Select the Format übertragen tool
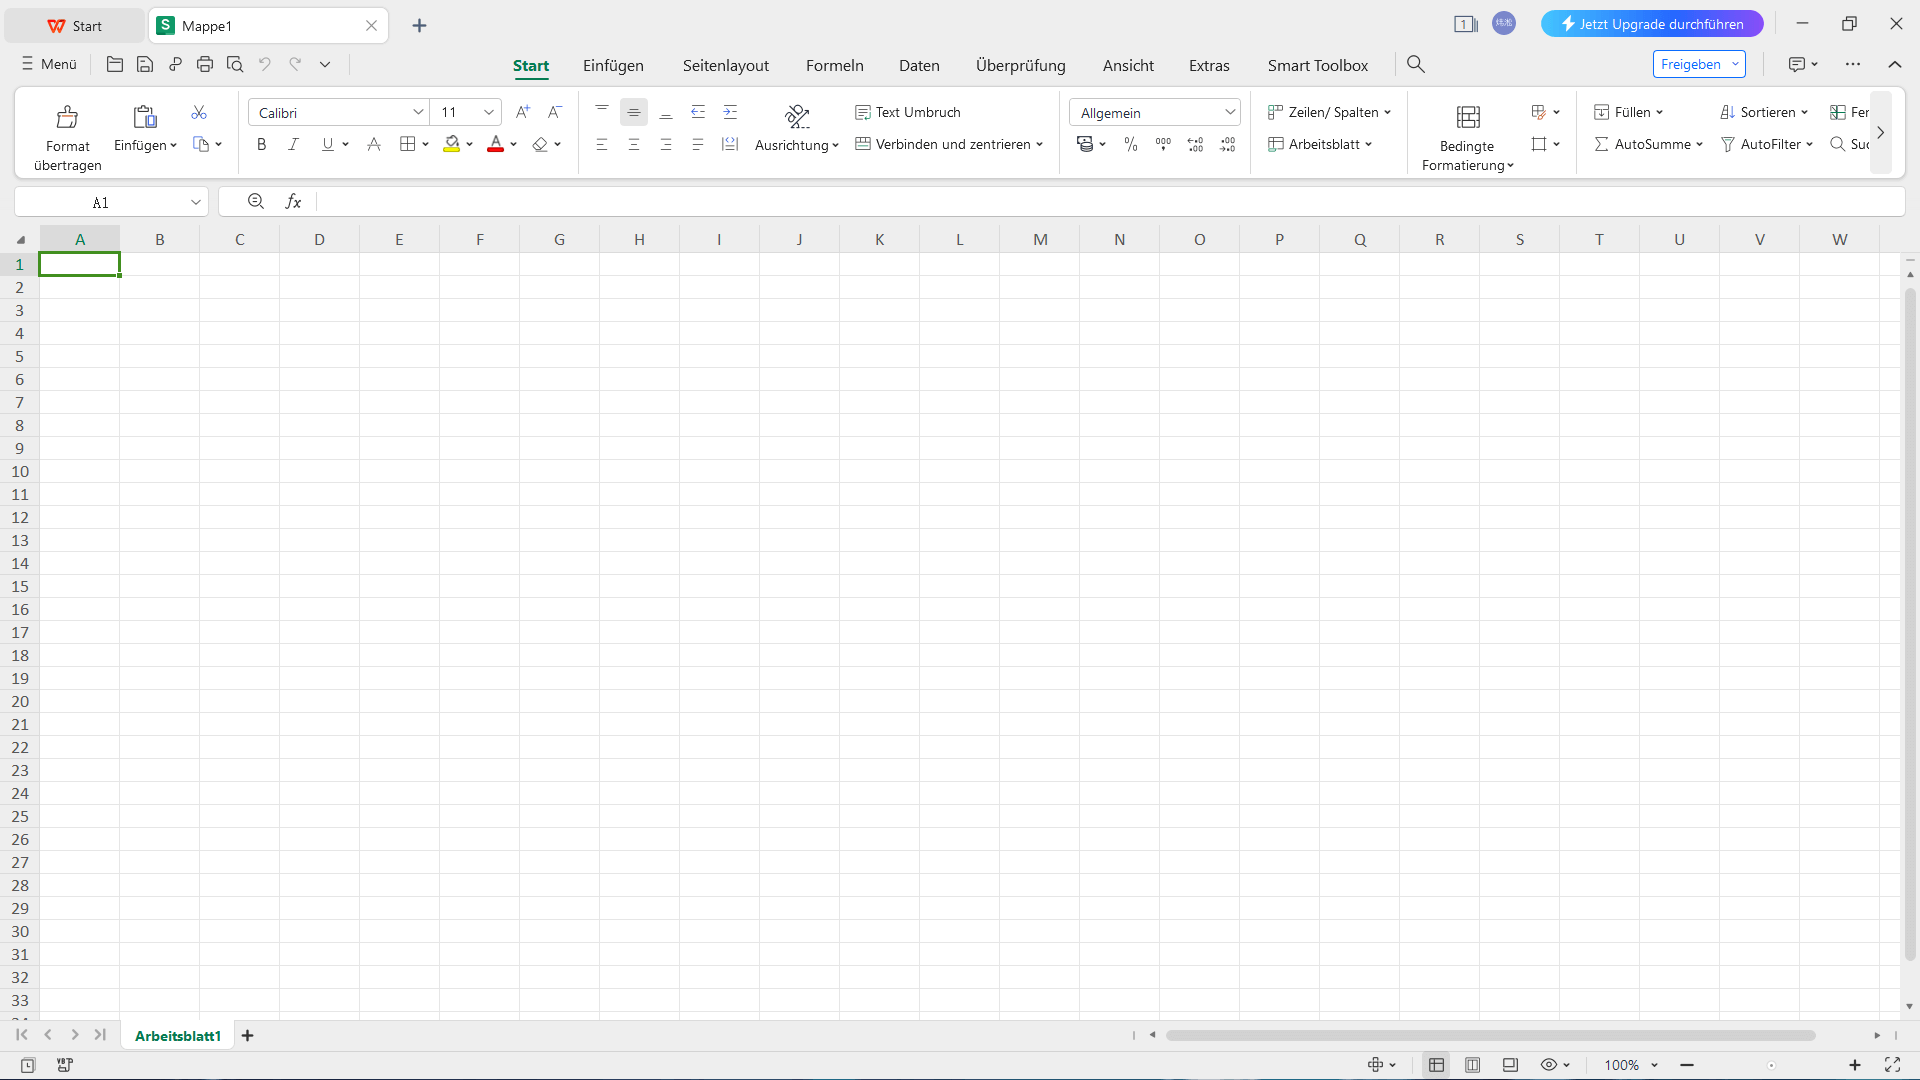Image resolution: width=1920 pixels, height=1080 pixels. click(x=66, y=133)
